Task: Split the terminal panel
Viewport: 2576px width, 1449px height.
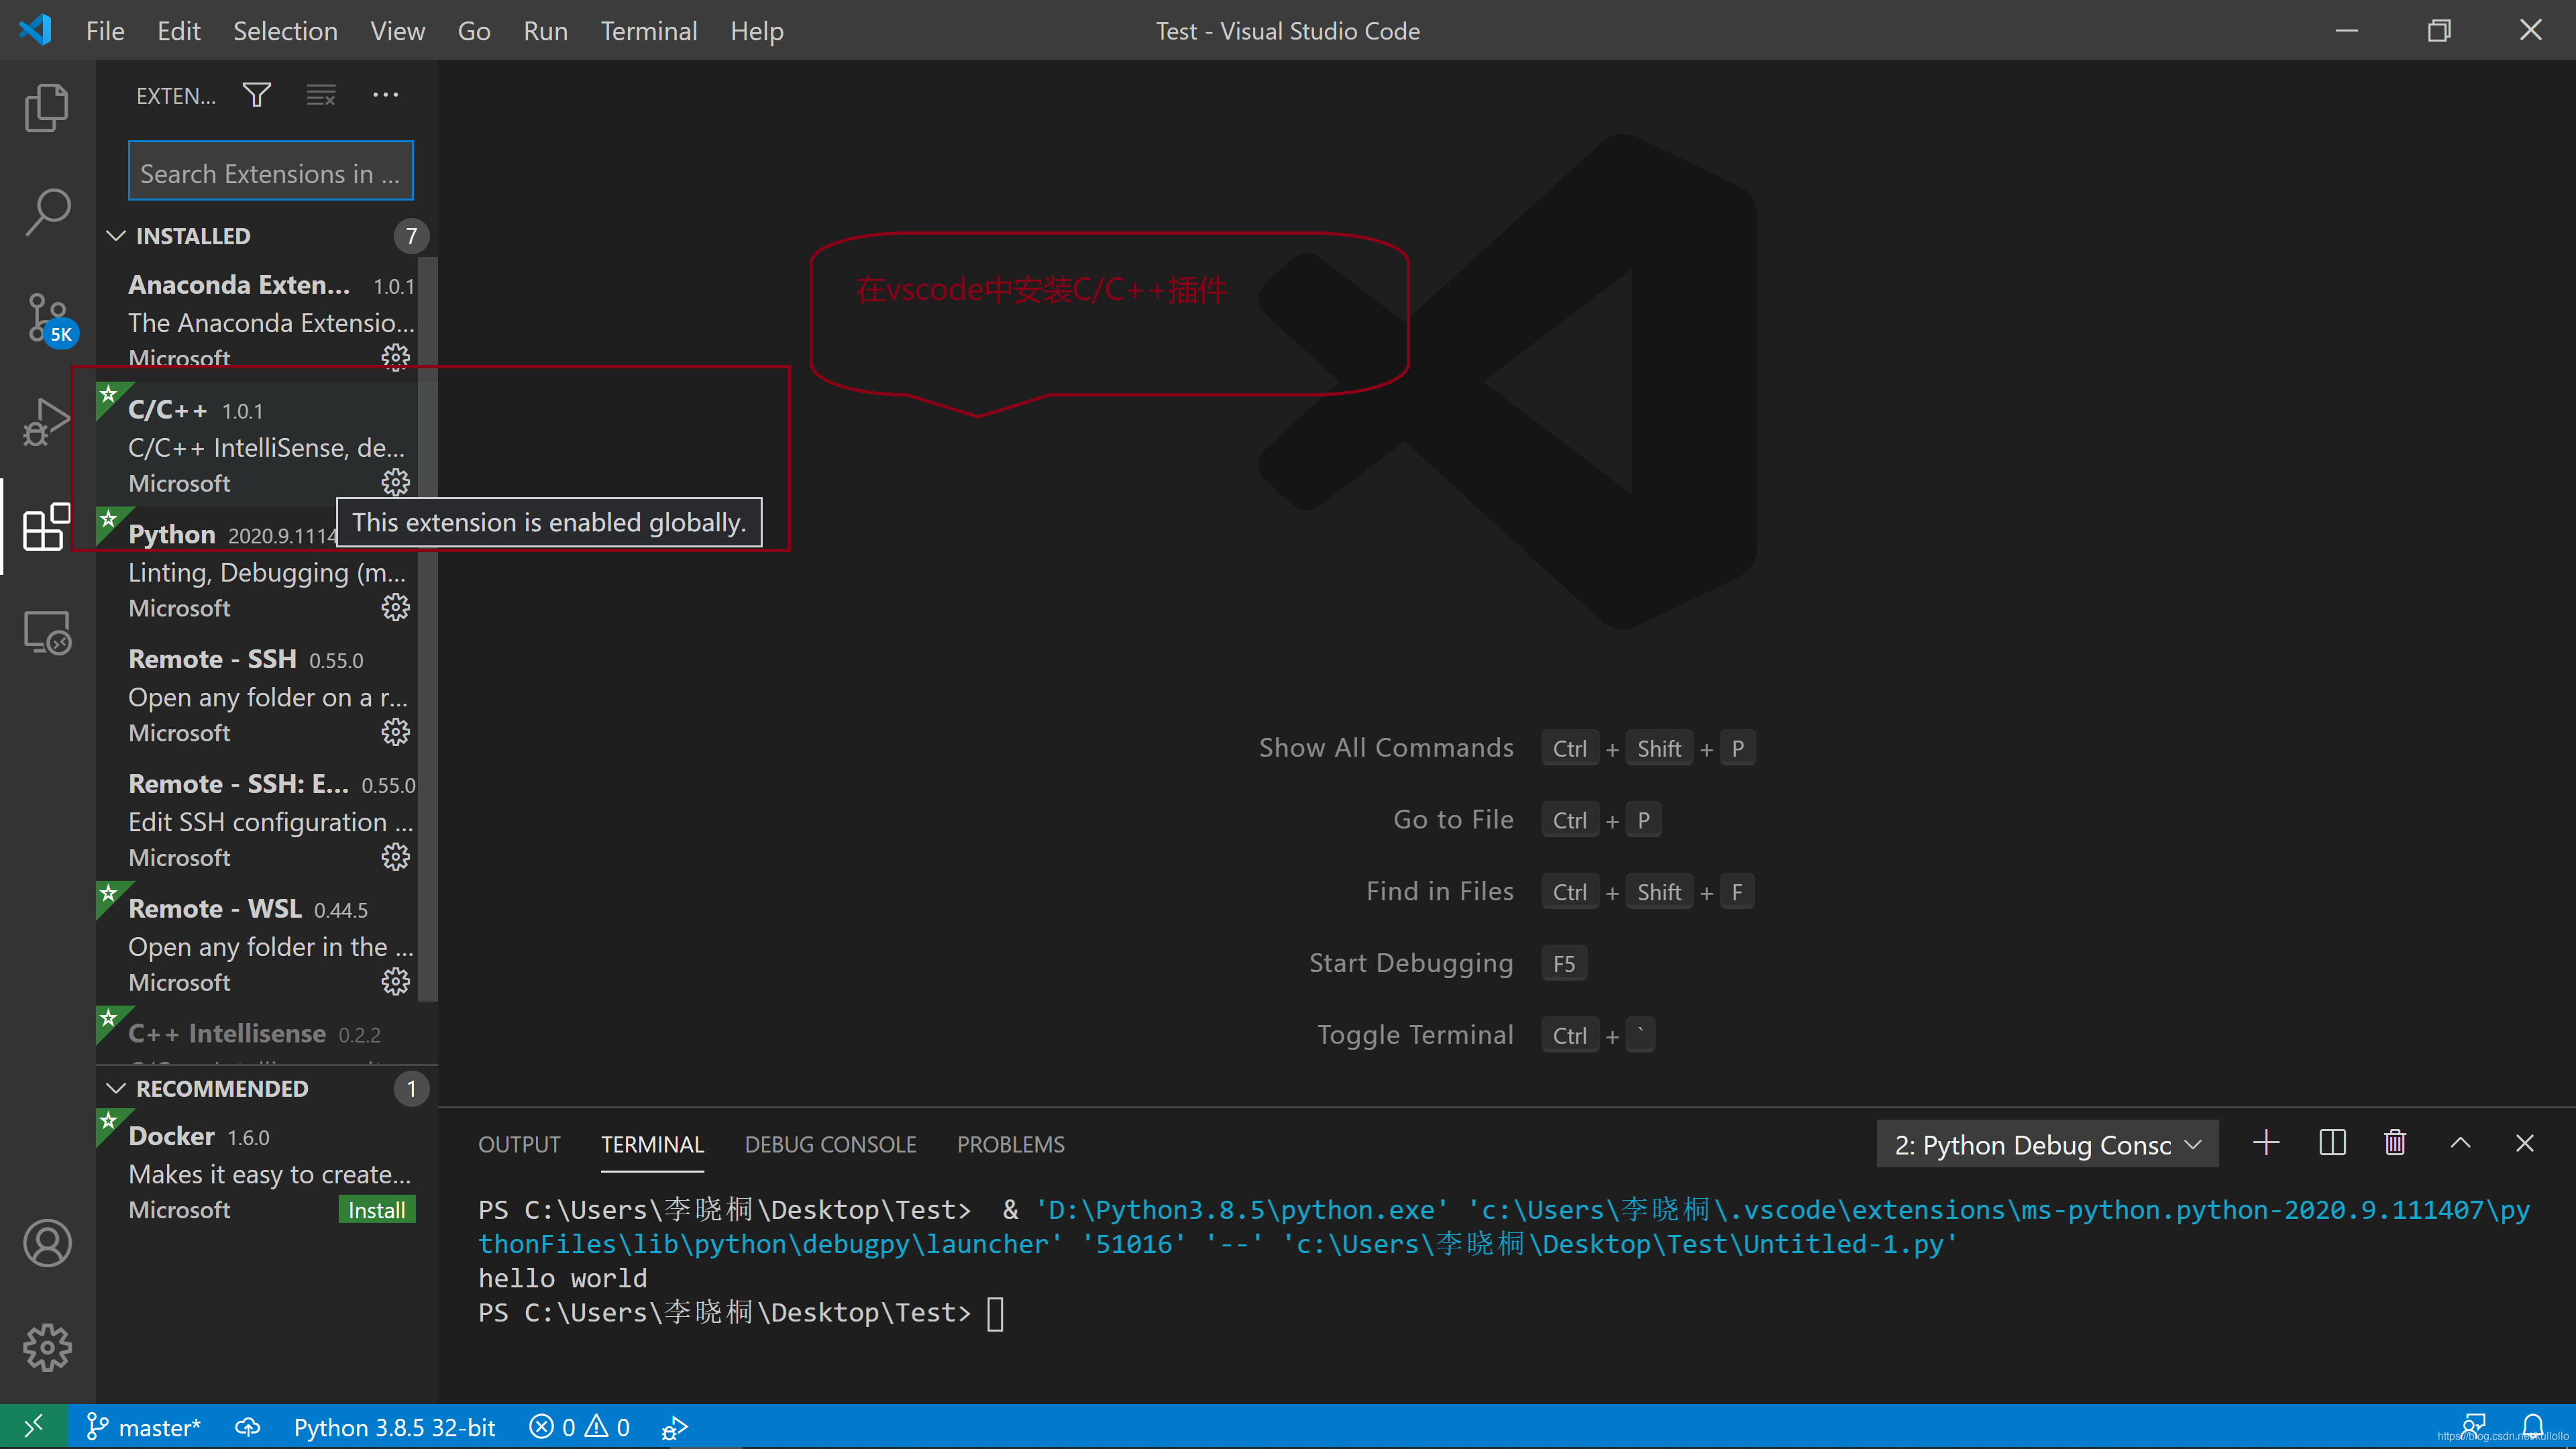Action: point(2332,1143)
